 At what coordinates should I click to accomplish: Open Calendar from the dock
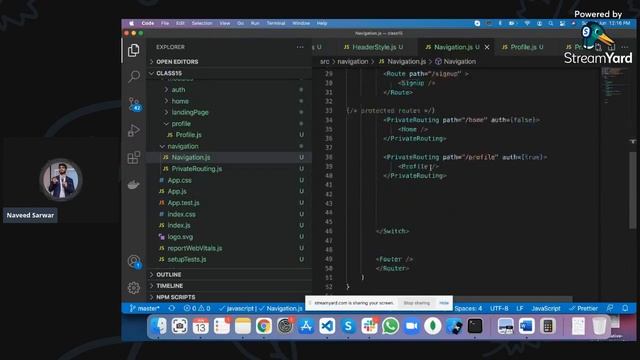click(200, 326)
